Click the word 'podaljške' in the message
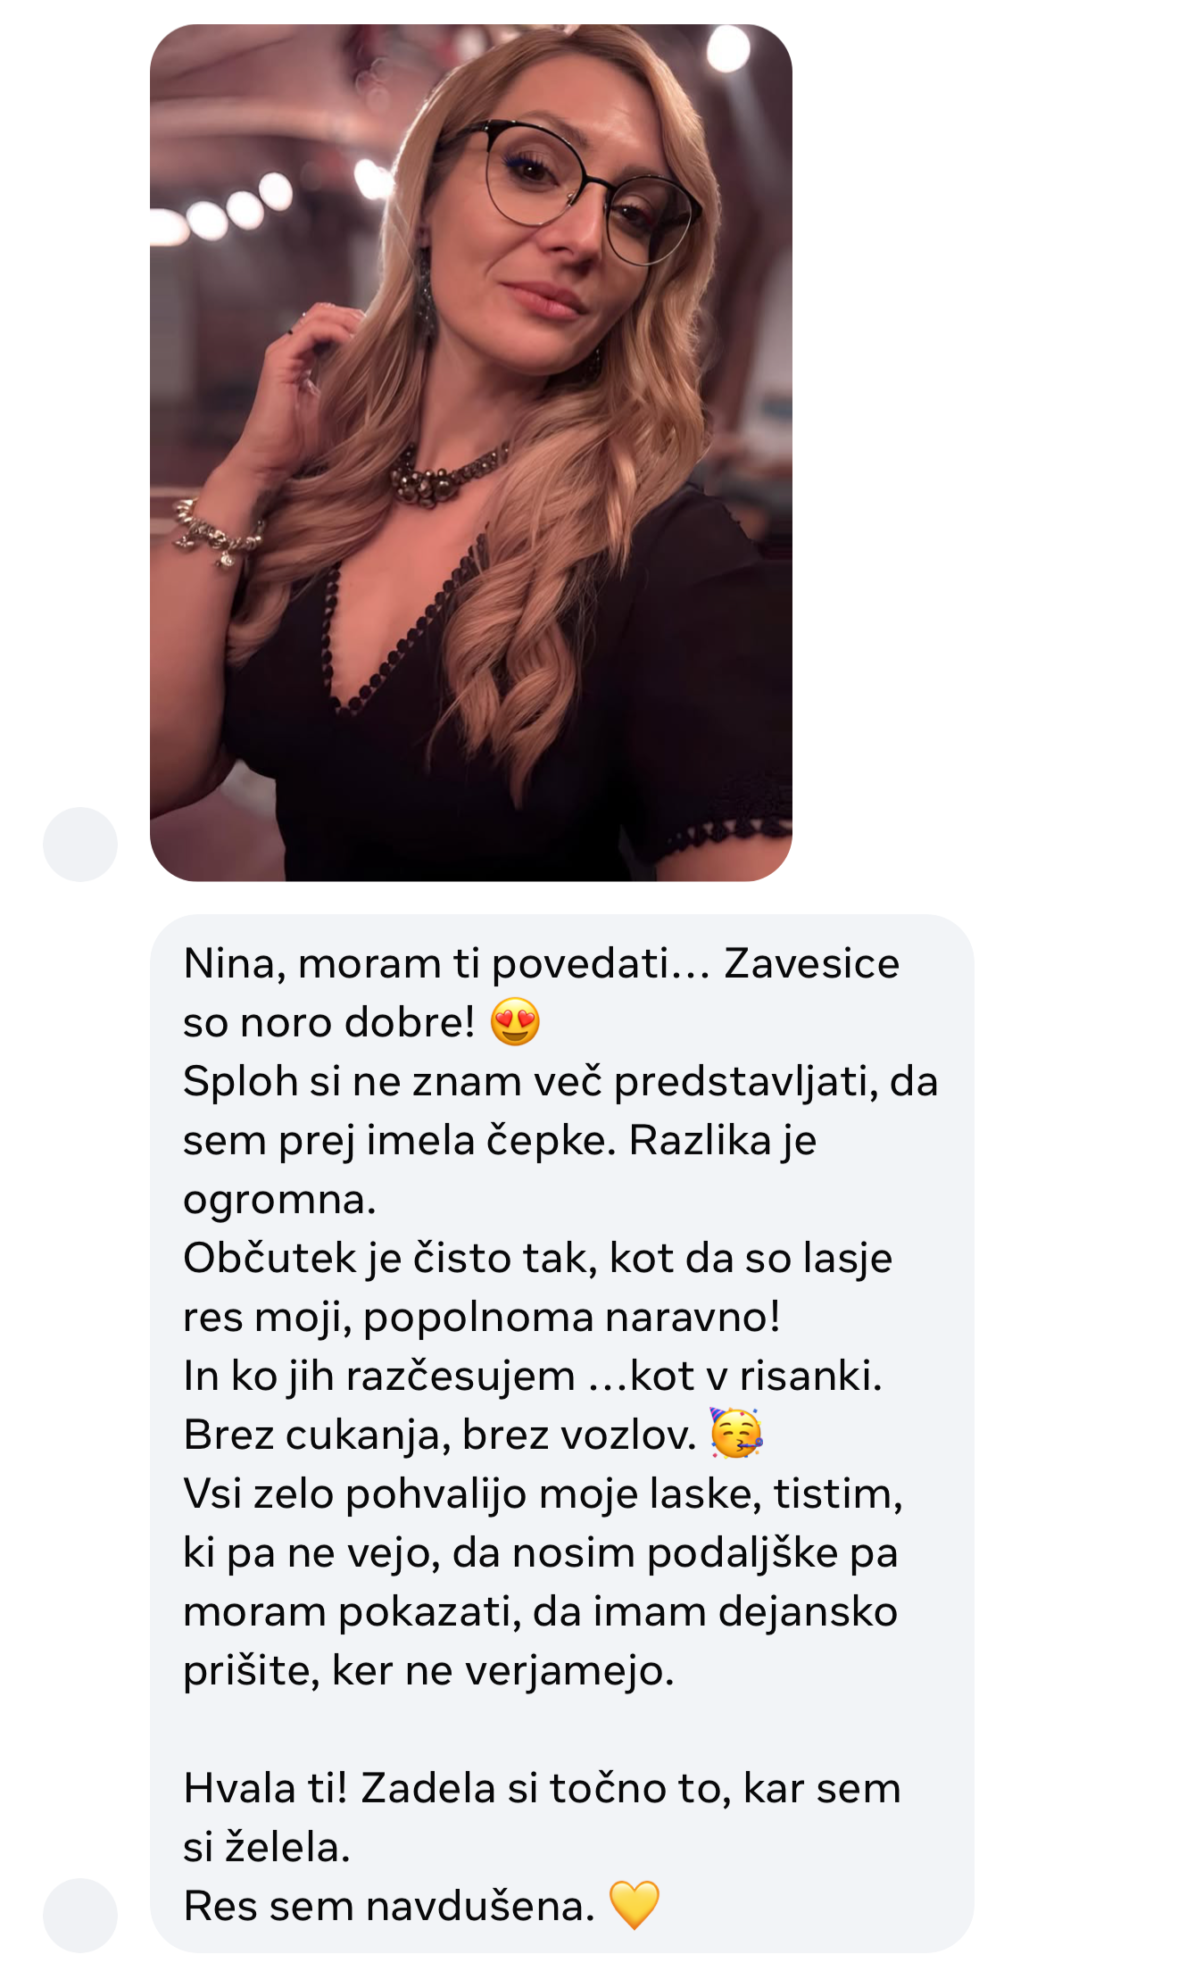The image size is (1178, 1967). coord(743,1553)
